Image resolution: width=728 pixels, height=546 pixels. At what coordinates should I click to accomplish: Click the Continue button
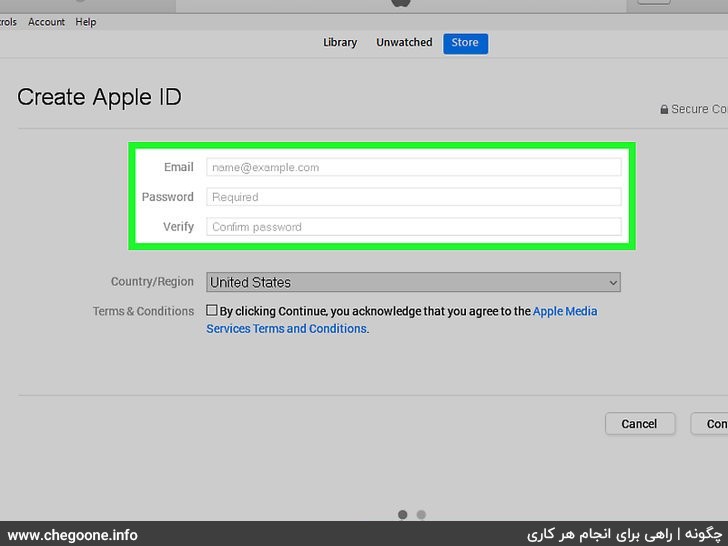click(710, 424)
